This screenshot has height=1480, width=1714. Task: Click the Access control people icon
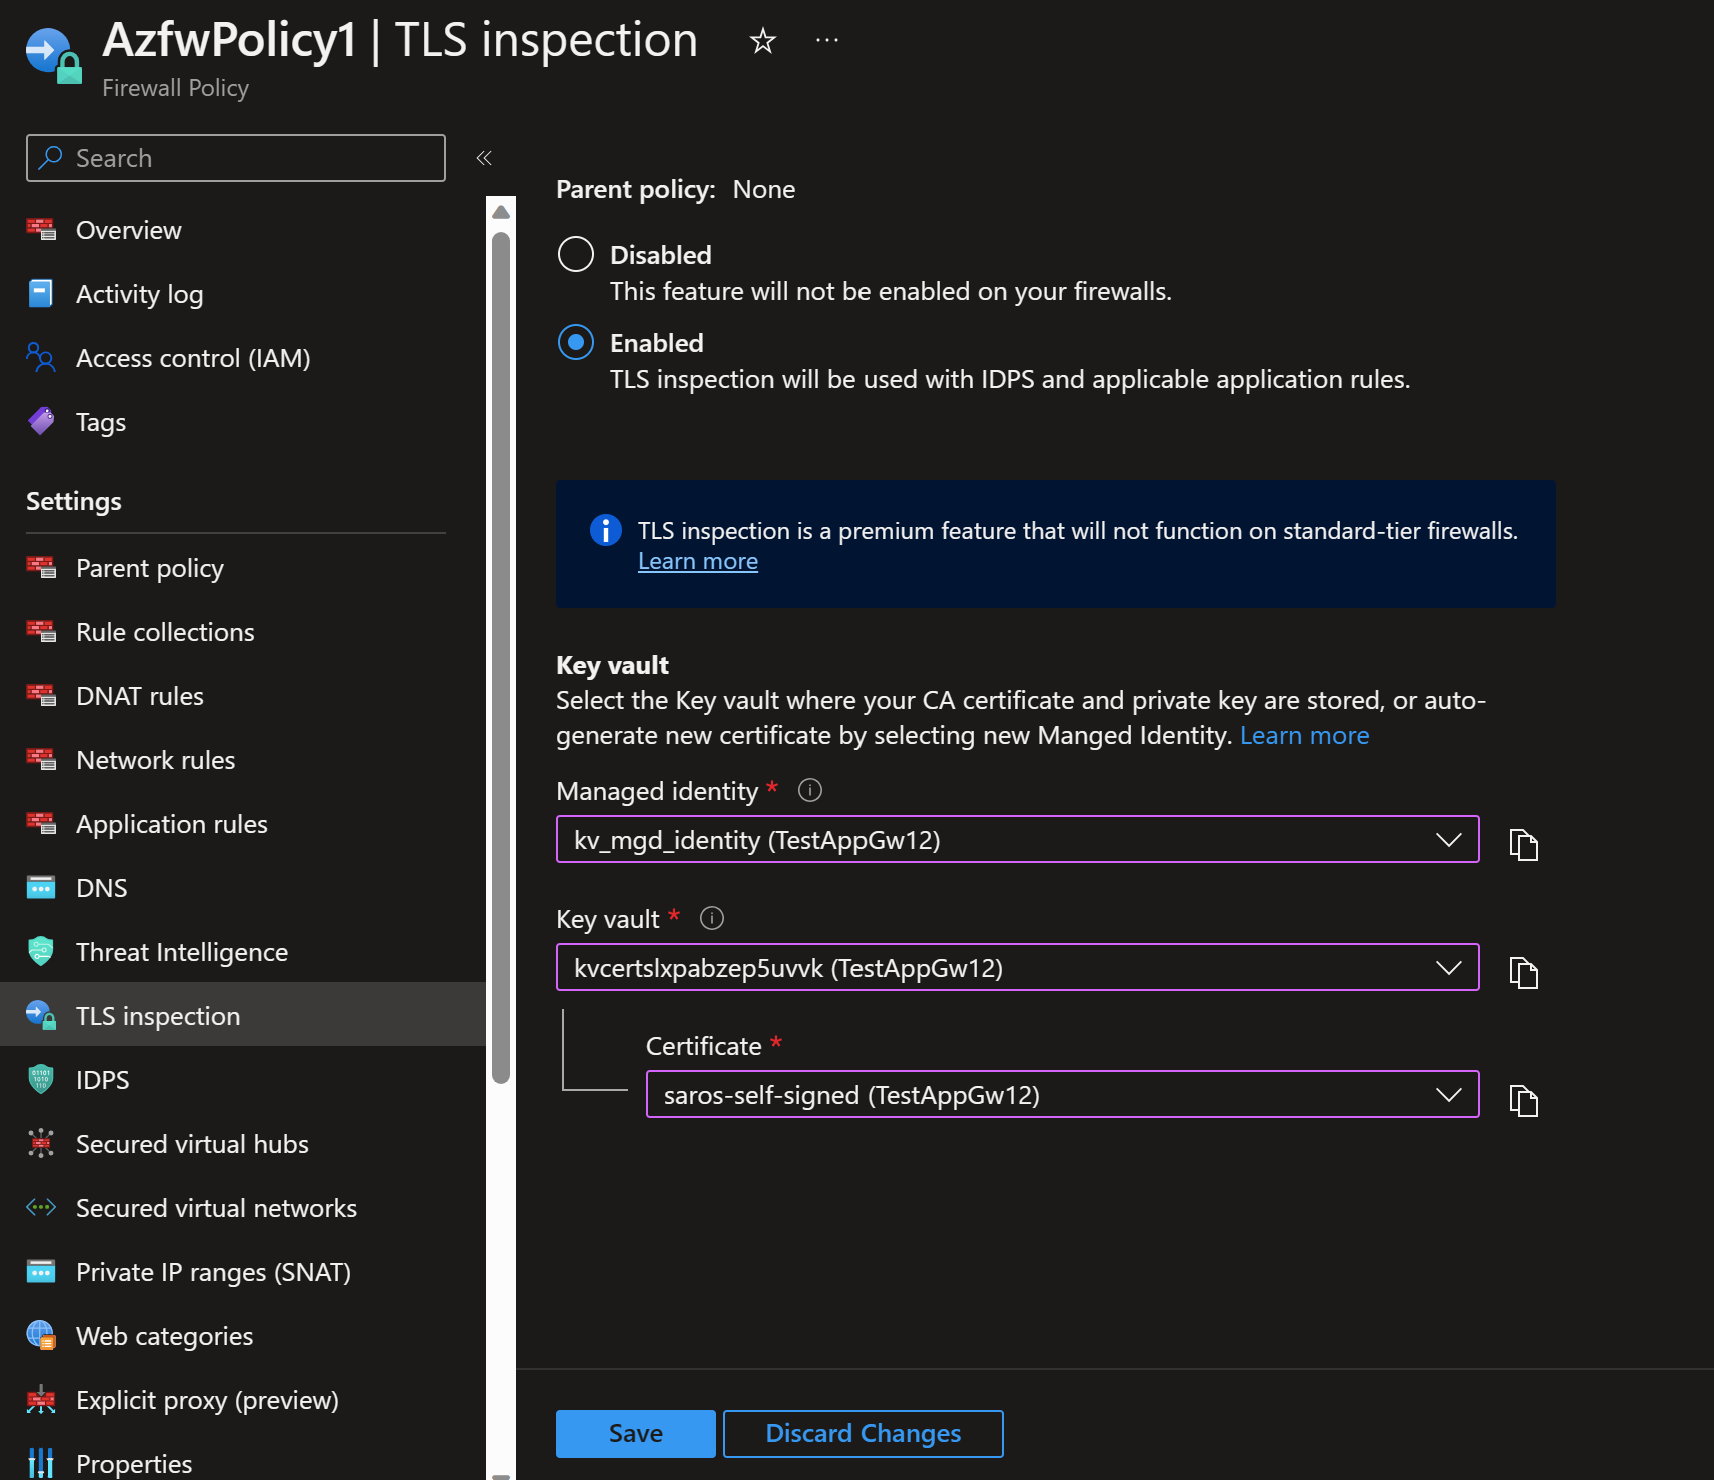coord(41,358)
